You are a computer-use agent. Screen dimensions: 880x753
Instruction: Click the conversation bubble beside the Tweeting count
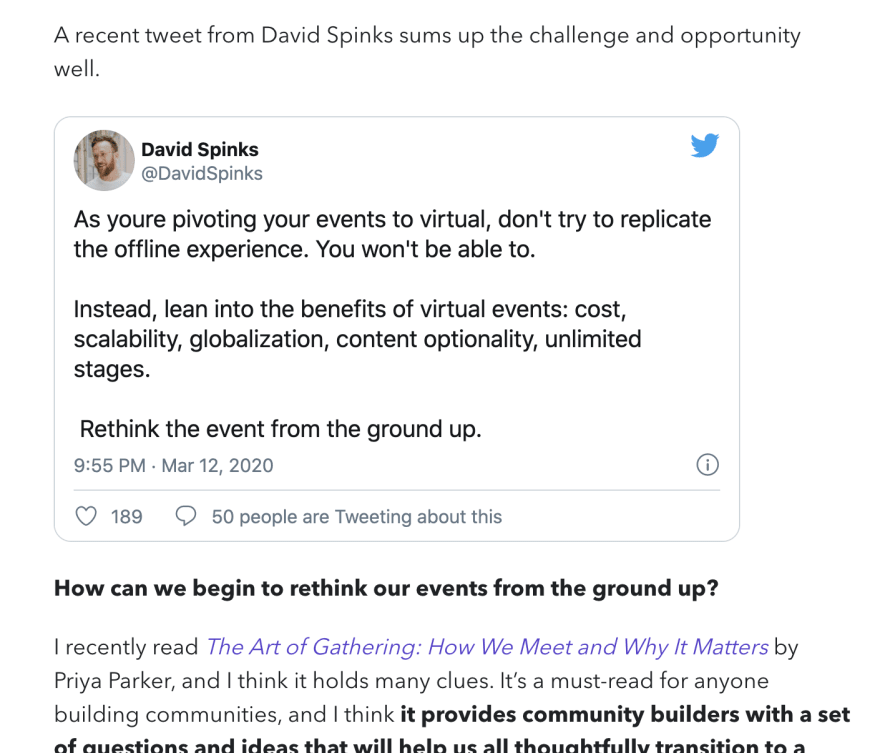click(x=186, y=516)
